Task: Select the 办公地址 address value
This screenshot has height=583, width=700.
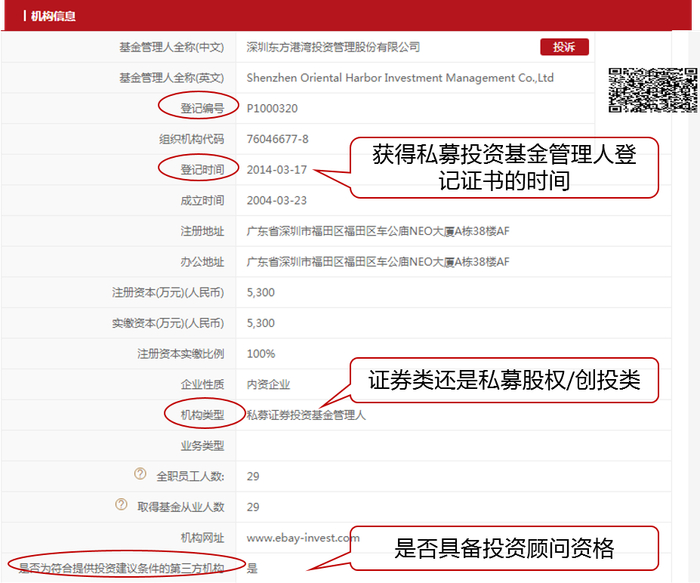Action: tap(378, 262)
